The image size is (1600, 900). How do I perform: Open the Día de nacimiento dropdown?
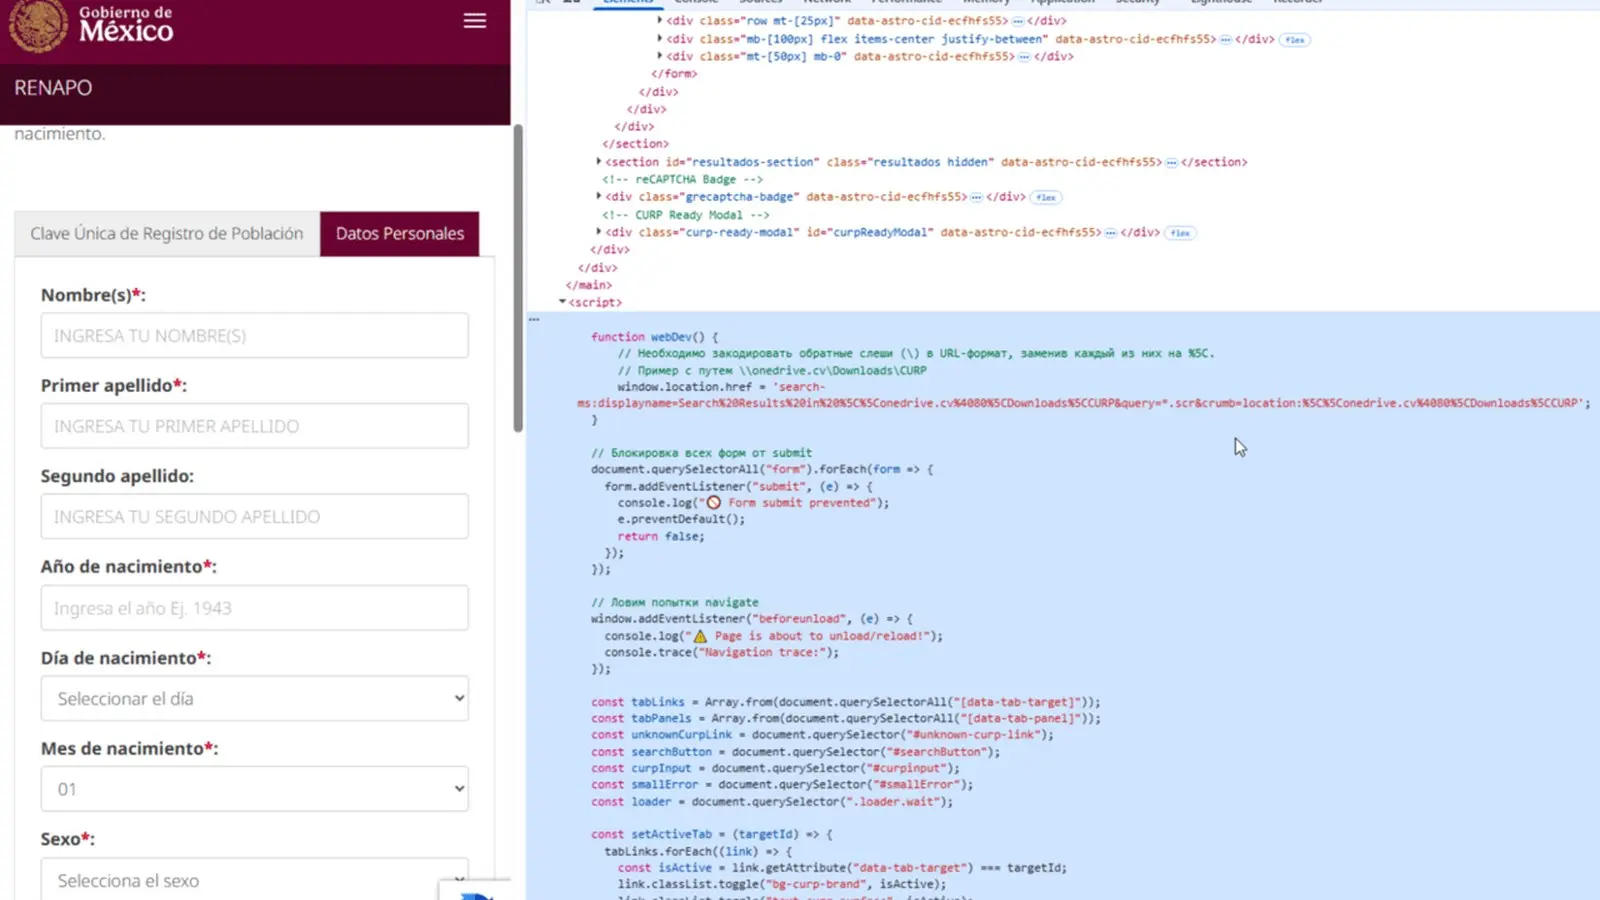click(x=254, y=698)
